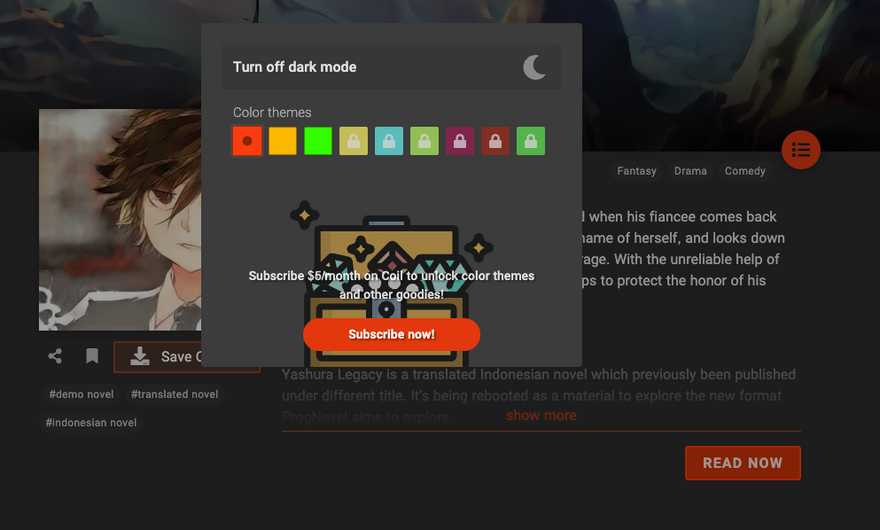The width and height of the screenshot is (880, 530).
Task: Select the locked purple theme swatch
Action: click(x=460, y=141)
